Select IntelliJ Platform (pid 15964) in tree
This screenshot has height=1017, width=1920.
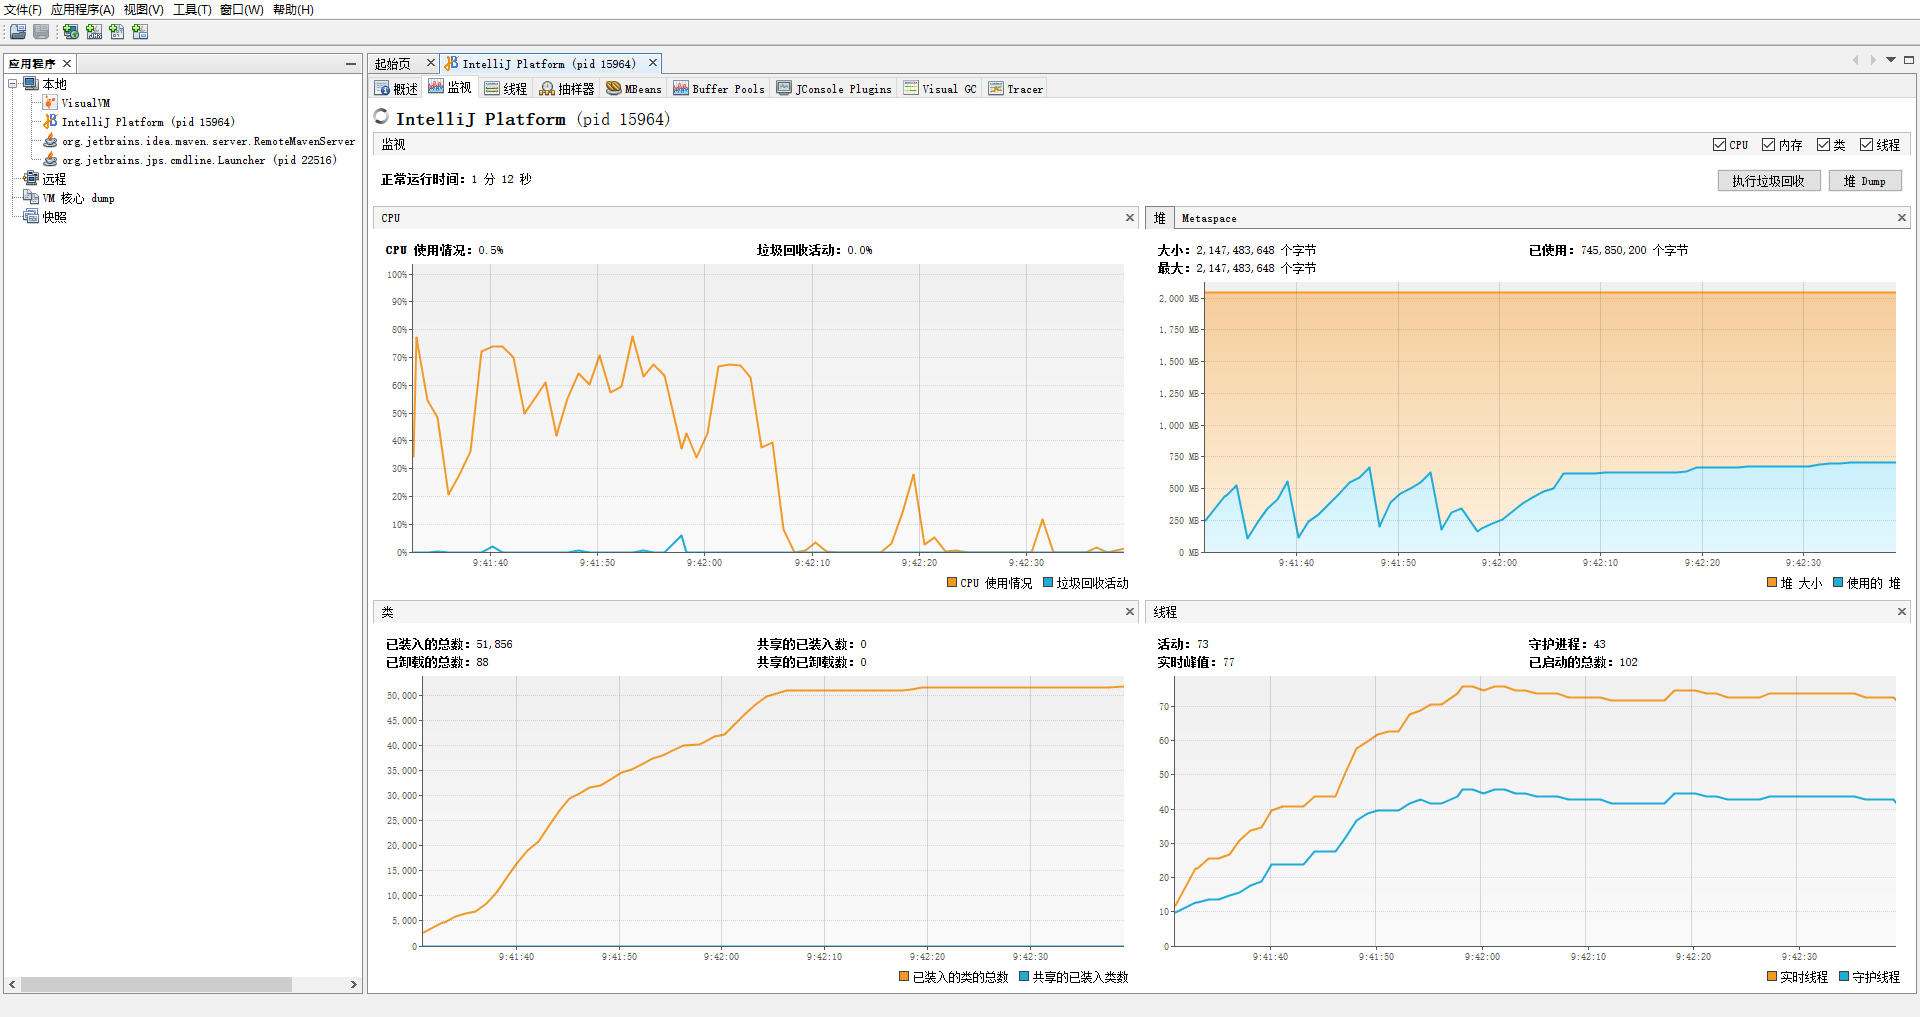[x=148, y=122]
